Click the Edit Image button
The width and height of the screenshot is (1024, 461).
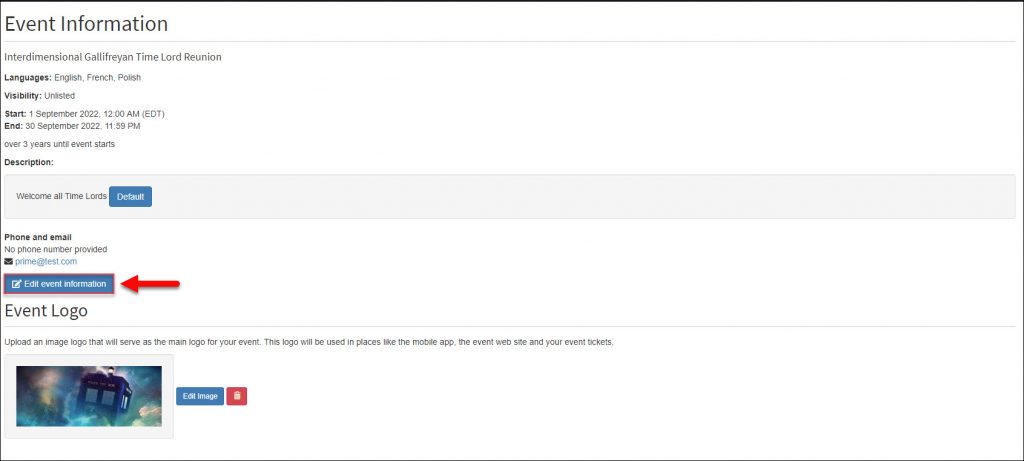click(200, 396)
